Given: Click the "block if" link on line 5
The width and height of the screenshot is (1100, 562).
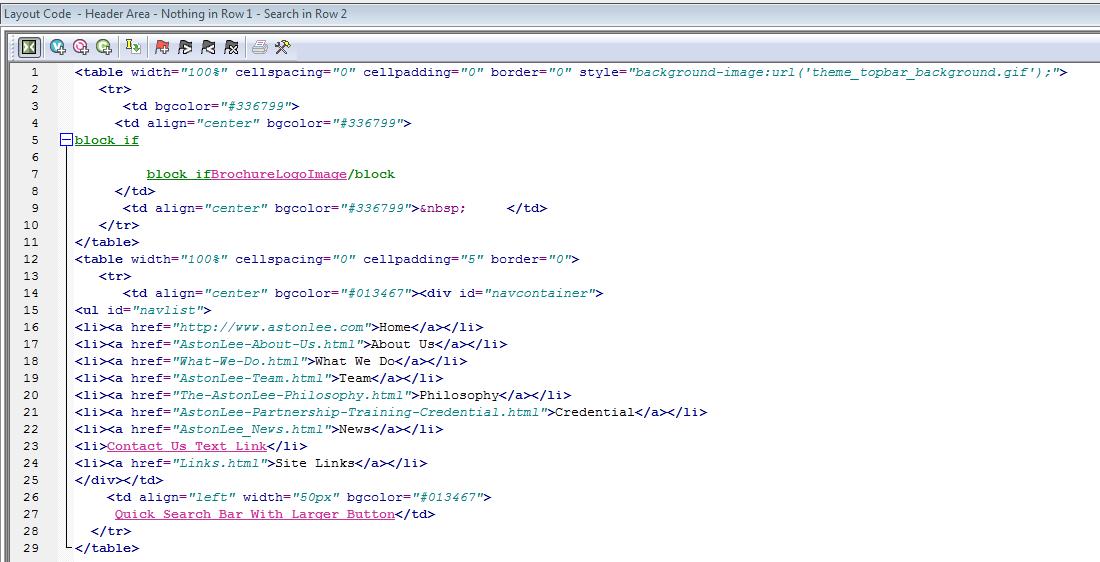Looking at the screenshot, I should click(107, 140).
